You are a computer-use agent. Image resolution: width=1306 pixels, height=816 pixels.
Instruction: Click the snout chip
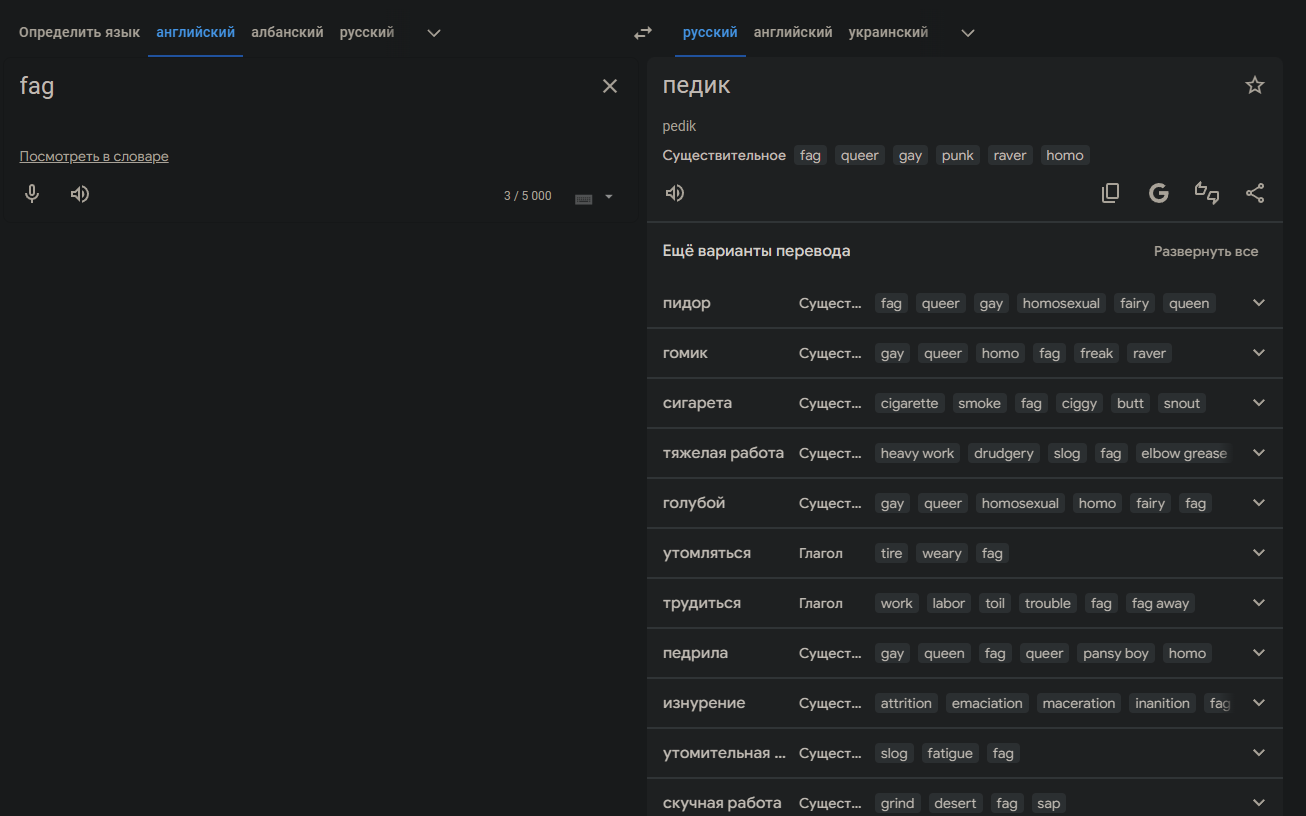1181,403
